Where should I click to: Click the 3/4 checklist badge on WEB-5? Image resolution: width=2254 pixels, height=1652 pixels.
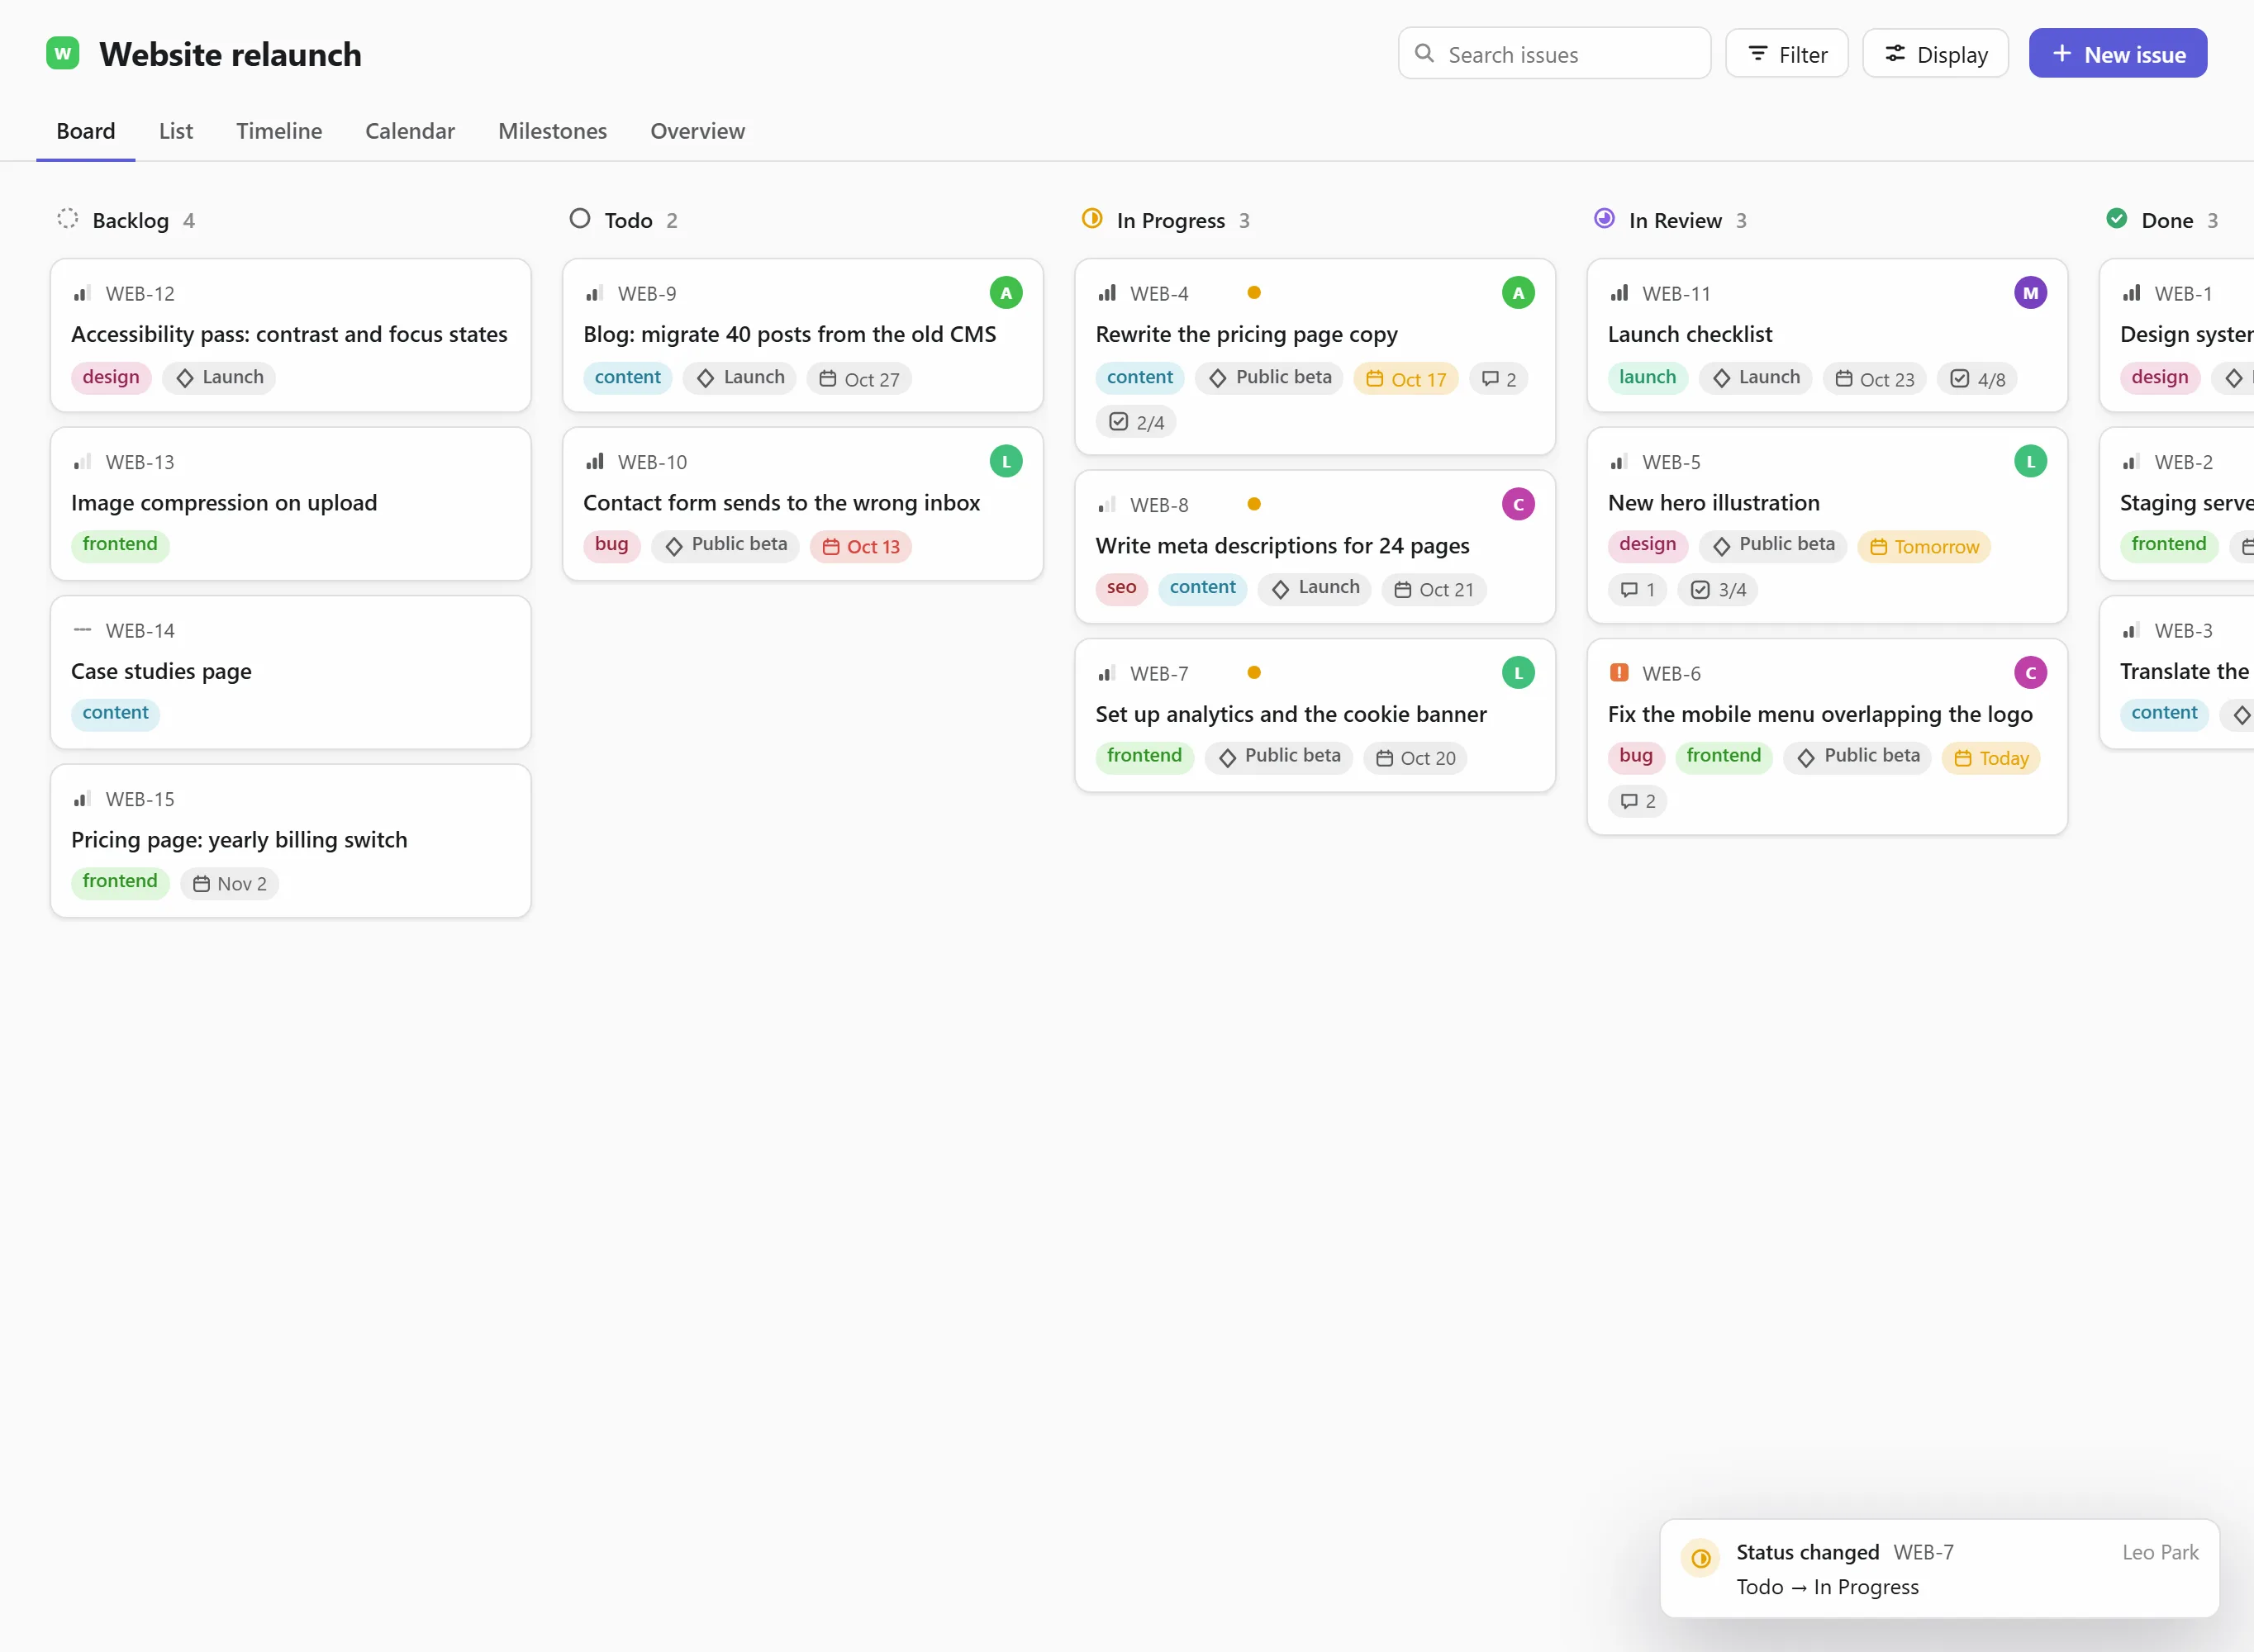1718,589
